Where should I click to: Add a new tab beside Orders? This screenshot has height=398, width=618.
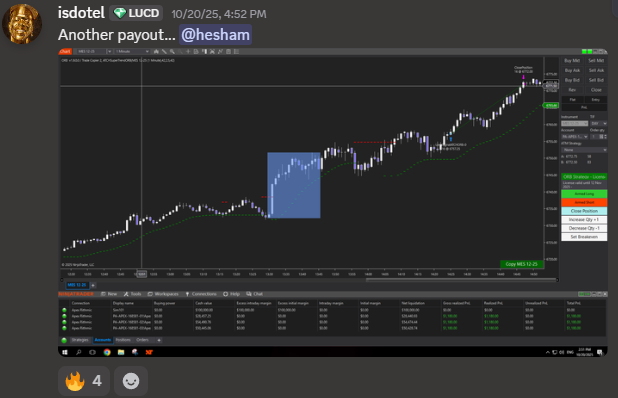click(159, 340)
